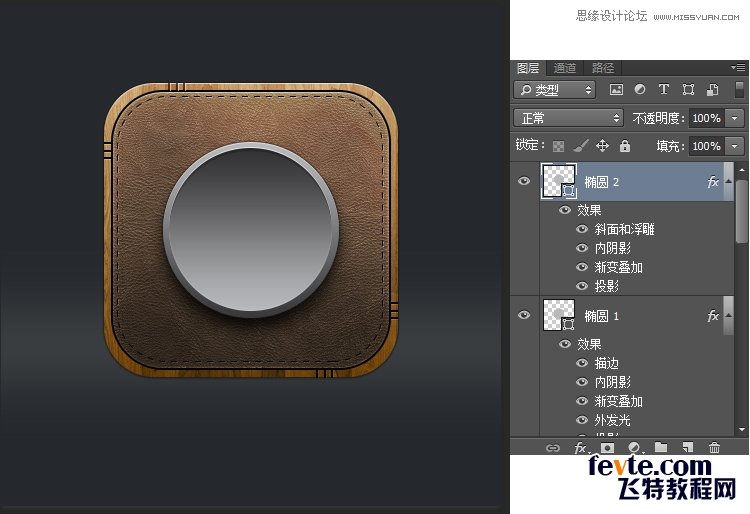Select the 椭圆 1 layer name
The width and height of the screenshot is (750, 514).
(x=602, y=316)
